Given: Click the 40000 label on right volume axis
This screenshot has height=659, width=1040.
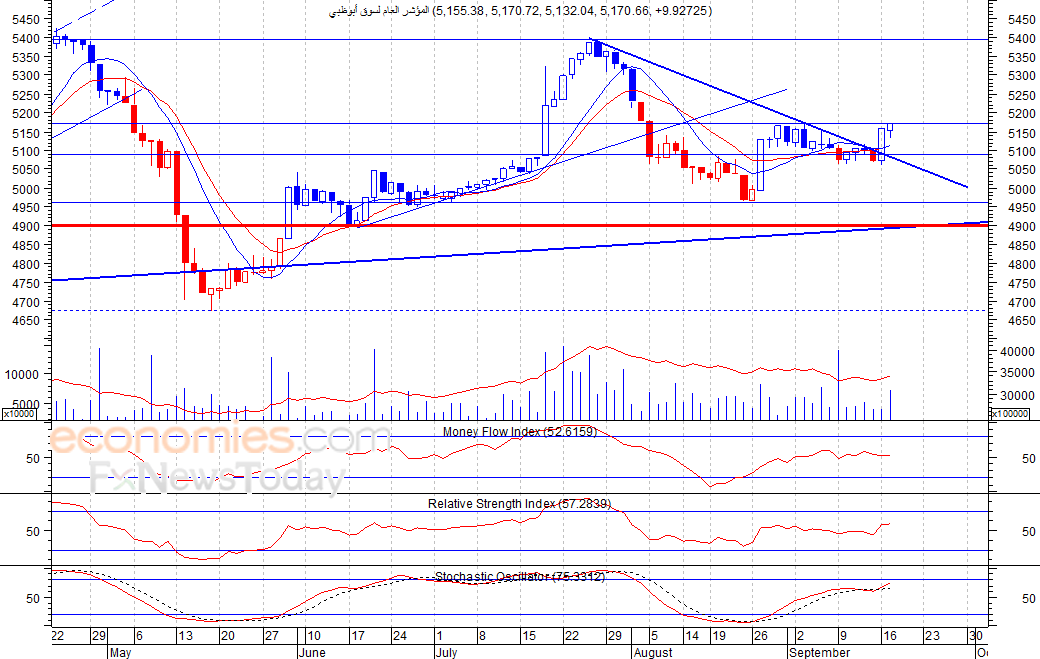Looking at the screenshot, I should pos(1017,351).
